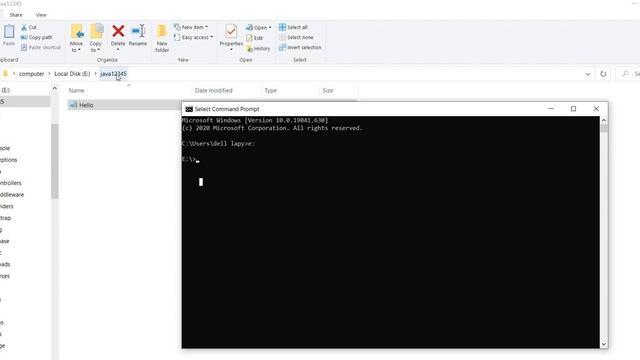640x360 pixels.
Task: Click the Command Prompt title text
Action: click(227, 109)
